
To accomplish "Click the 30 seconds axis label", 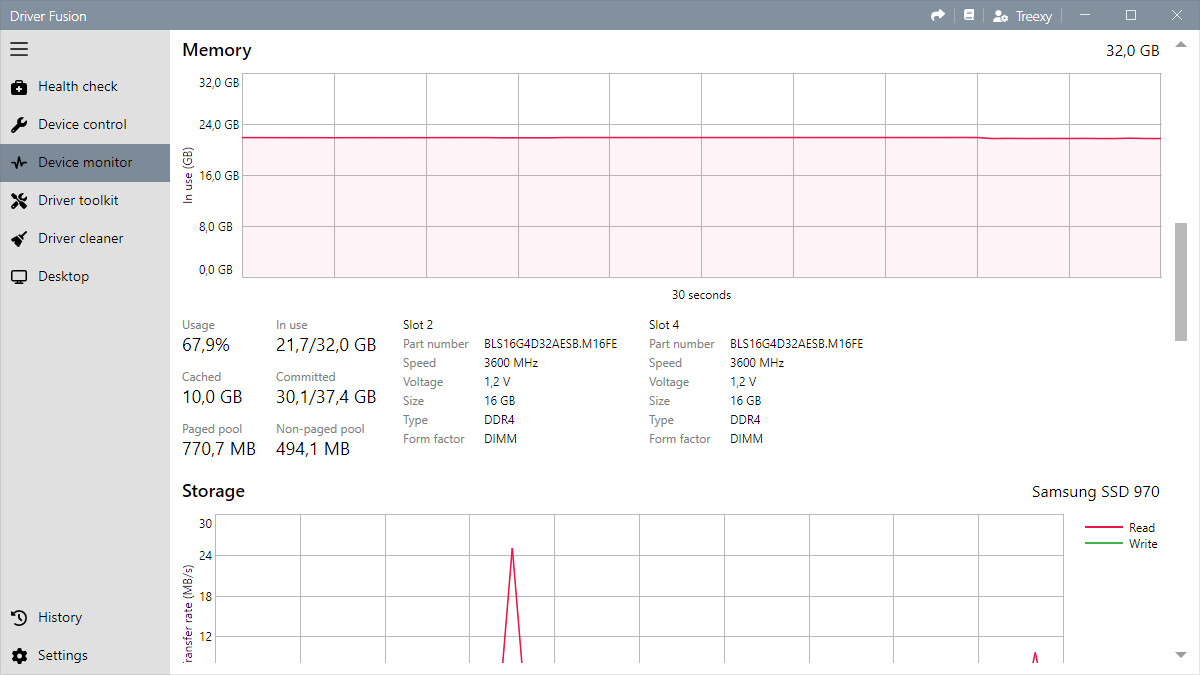I will (x=701, y=295).
